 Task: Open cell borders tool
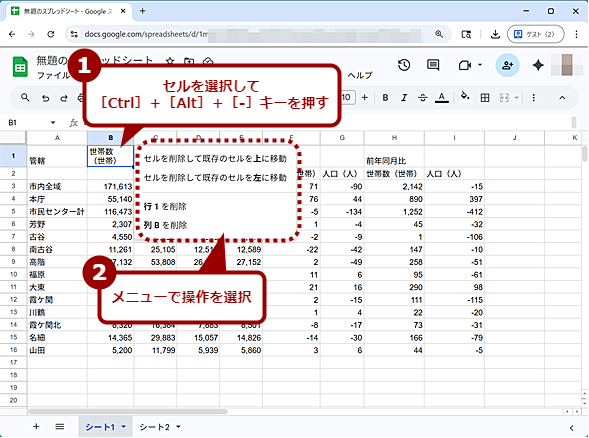pyautogui.click(x=485, y=98)
